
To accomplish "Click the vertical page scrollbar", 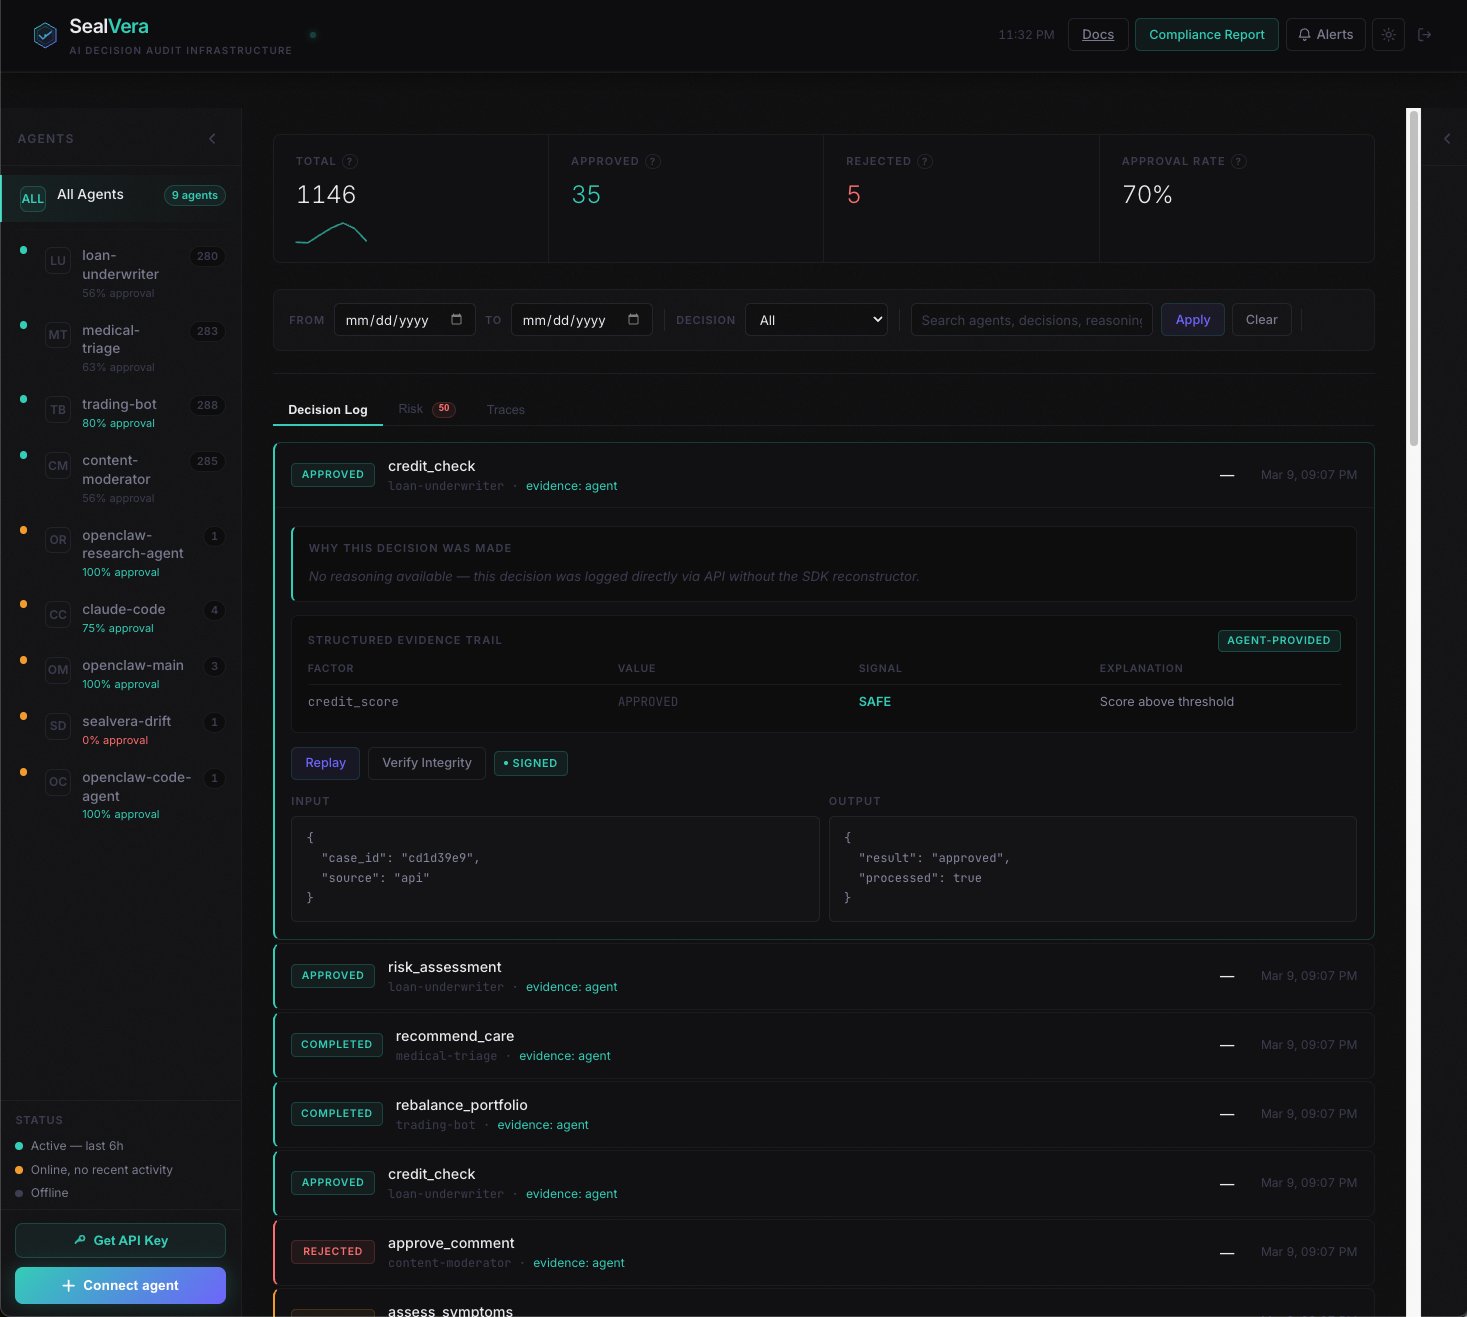I will [x=1413, y=280].
